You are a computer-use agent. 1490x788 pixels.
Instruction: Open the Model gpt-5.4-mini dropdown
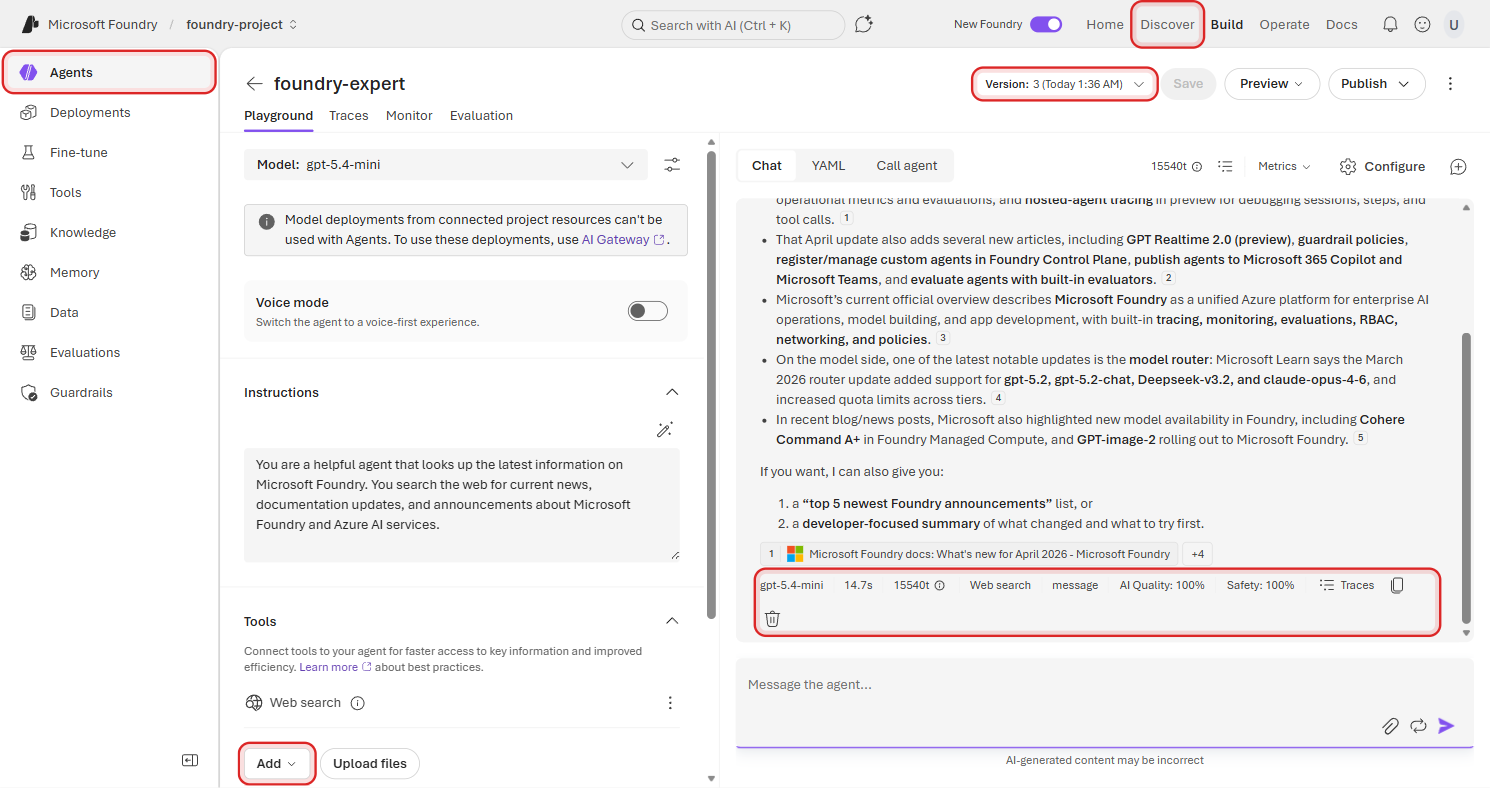click(446, 165)
